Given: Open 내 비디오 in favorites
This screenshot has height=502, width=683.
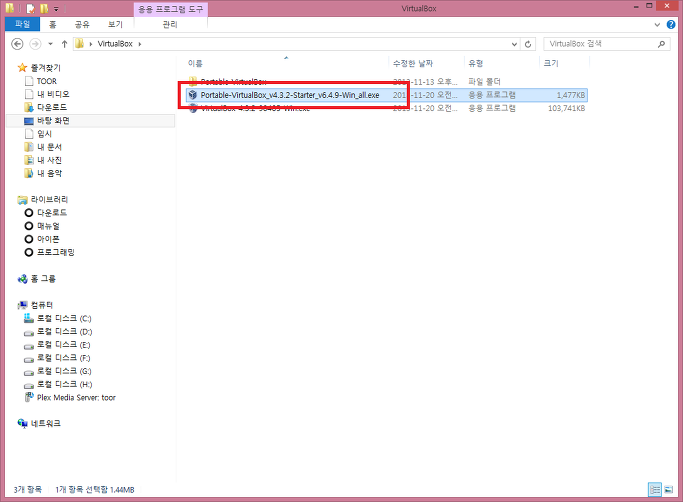Looking at the screenshot, I should click(53, 95).
